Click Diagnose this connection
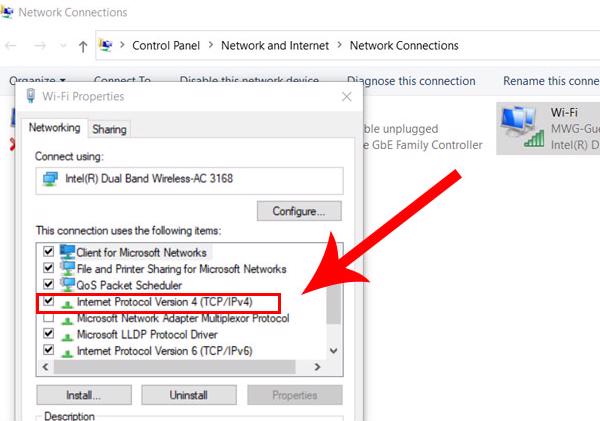The image size is (600, 421). pos(411,81)
